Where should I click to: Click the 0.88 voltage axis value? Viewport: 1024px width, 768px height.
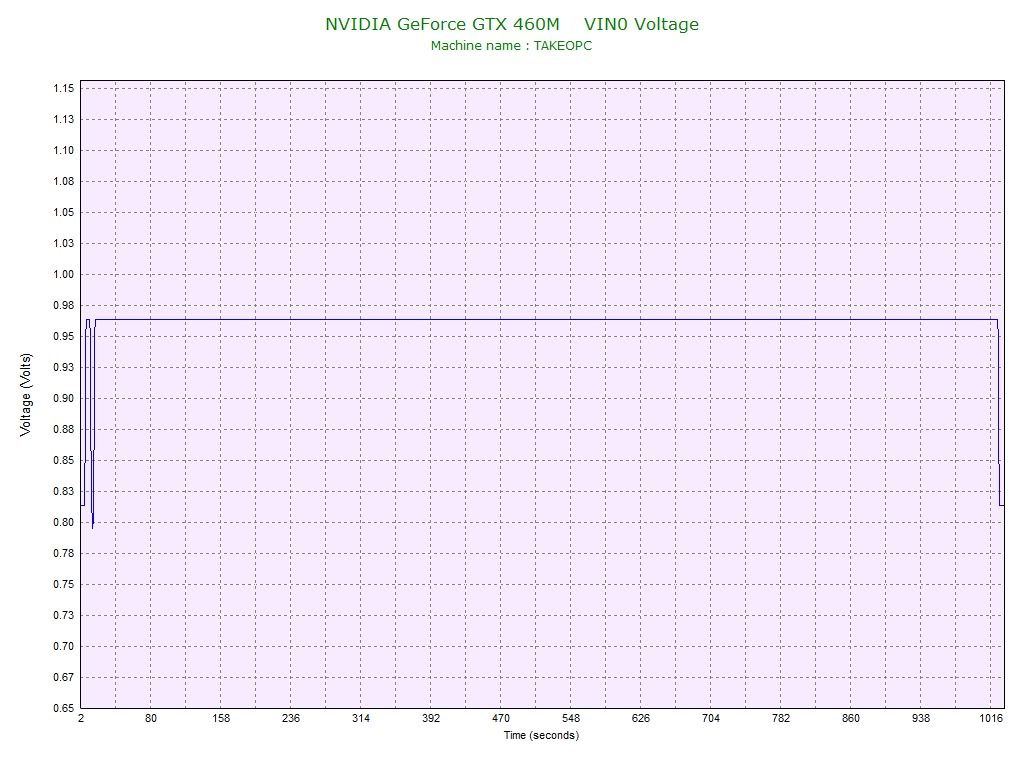click(x=63, y=429)
